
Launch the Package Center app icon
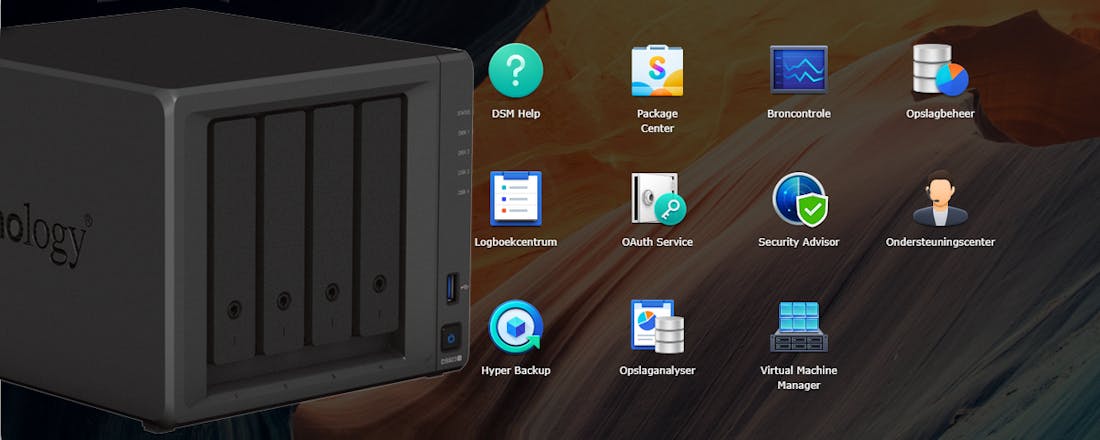[x=657, y=70]
